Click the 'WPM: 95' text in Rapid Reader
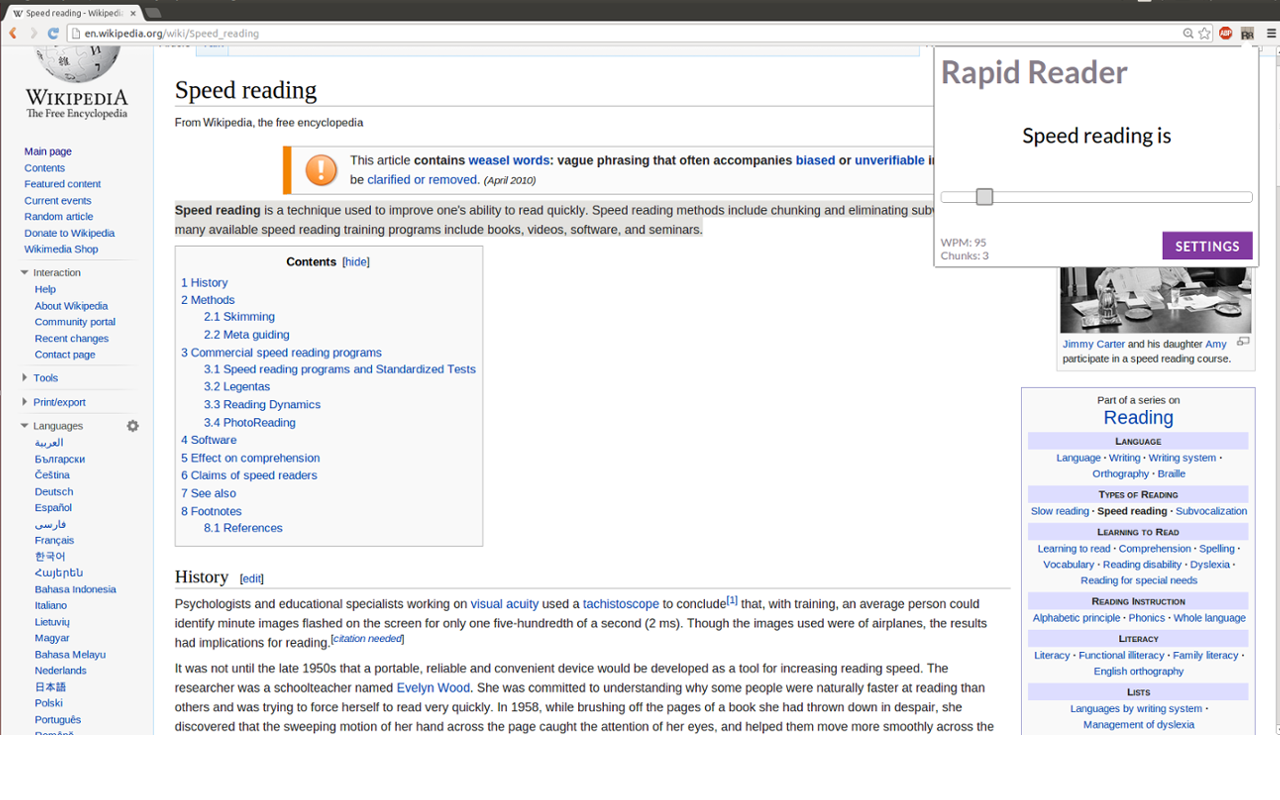The image size is (1280, 800). click(x=963, y=243)
